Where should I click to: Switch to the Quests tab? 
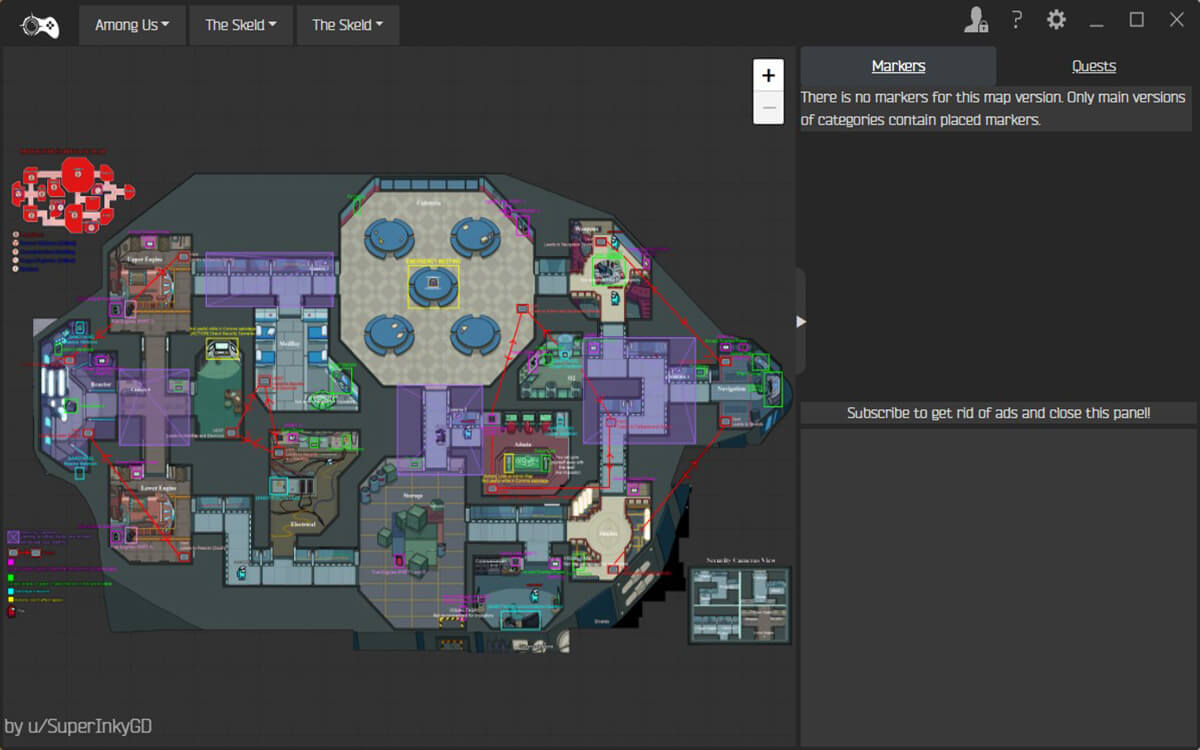point(1094,66)
